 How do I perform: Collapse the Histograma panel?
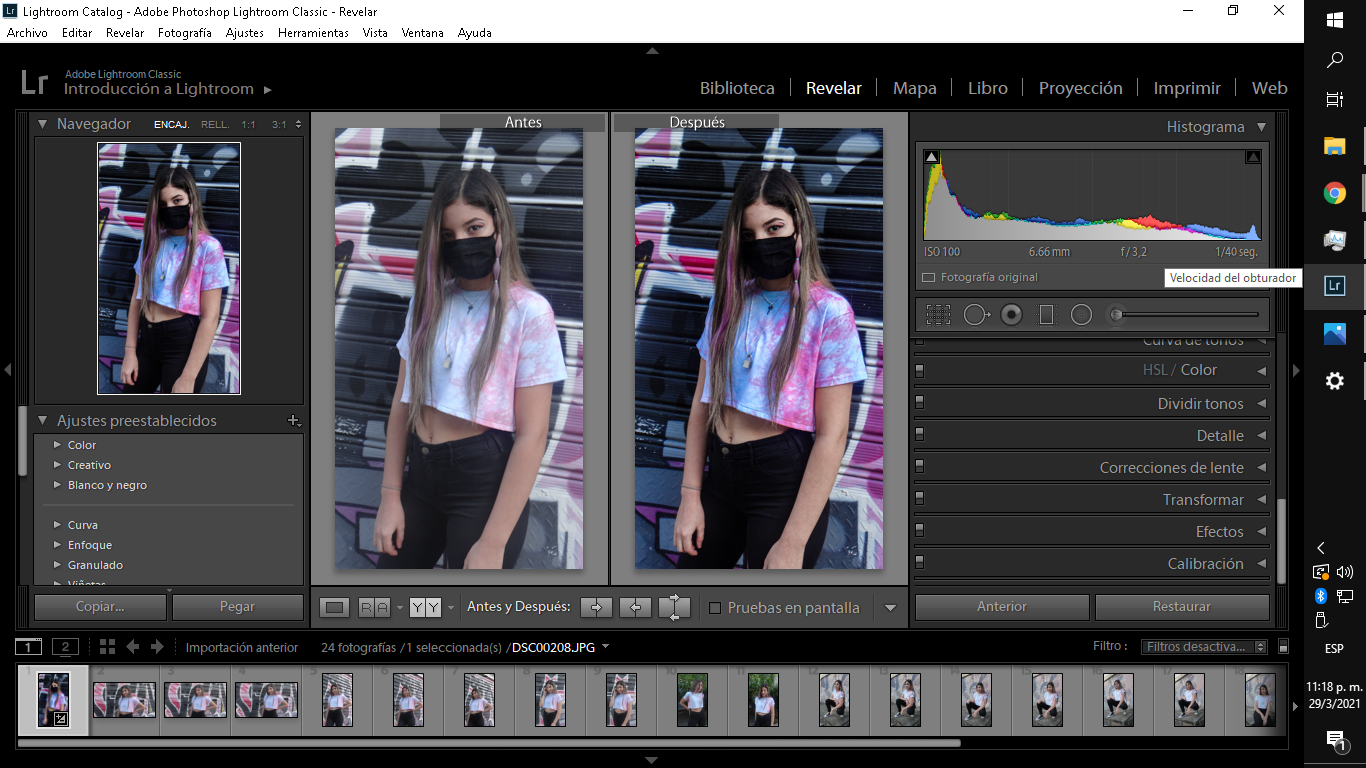point(1261,127)
